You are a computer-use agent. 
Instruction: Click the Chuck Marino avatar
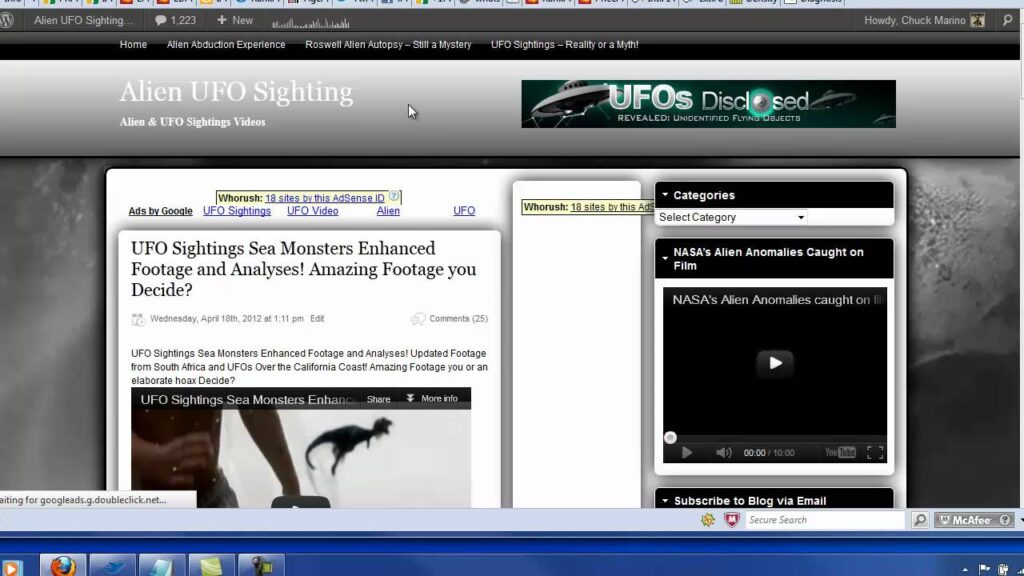(x=977, y=20)
